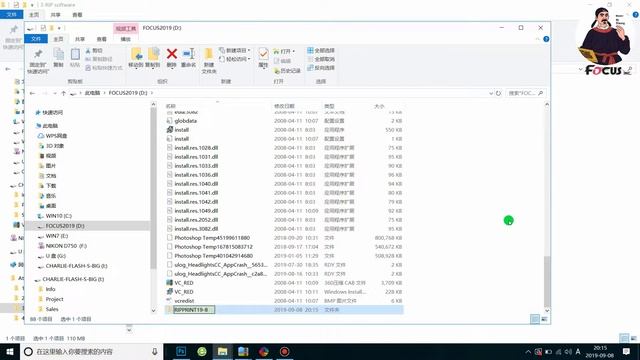Switch to the View (查看) ribbon tab
The width and height of the screenshot is (640, 360).
(x=102, y=39)
